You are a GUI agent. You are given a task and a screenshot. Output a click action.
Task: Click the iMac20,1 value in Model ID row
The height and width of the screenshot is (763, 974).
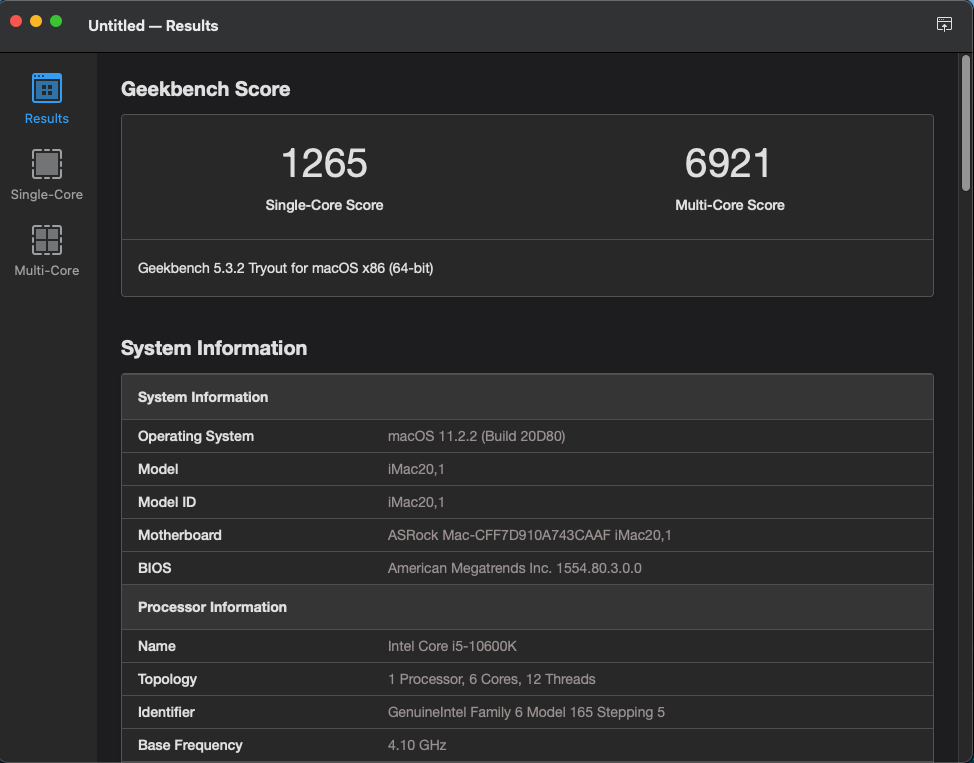point(416,502)
